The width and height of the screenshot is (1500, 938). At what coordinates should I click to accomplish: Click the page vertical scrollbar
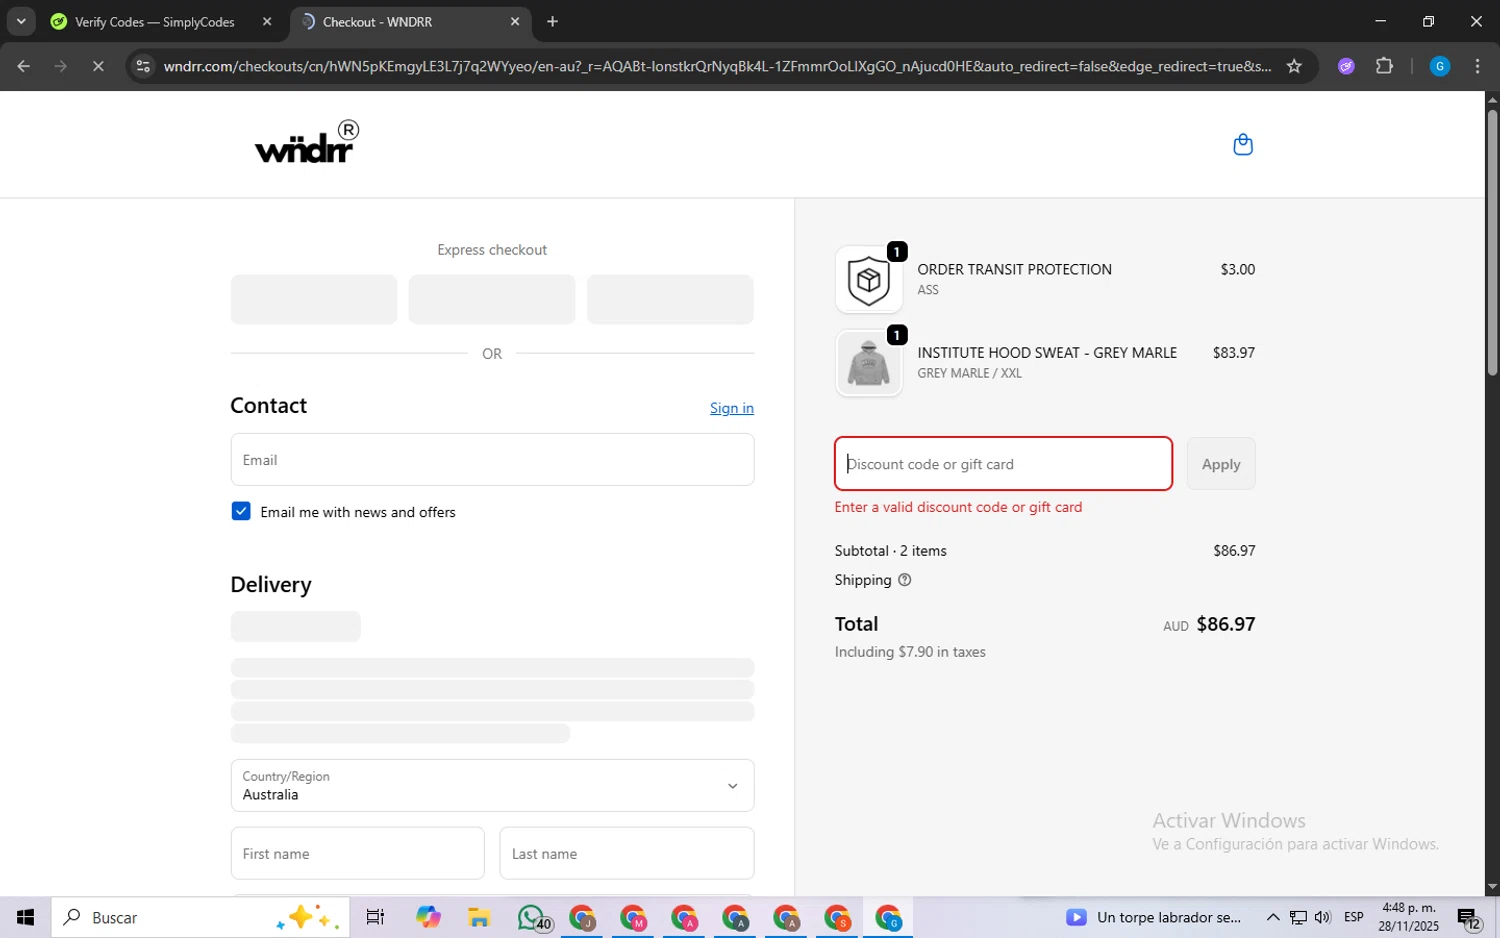click(x=1492, y=244)
